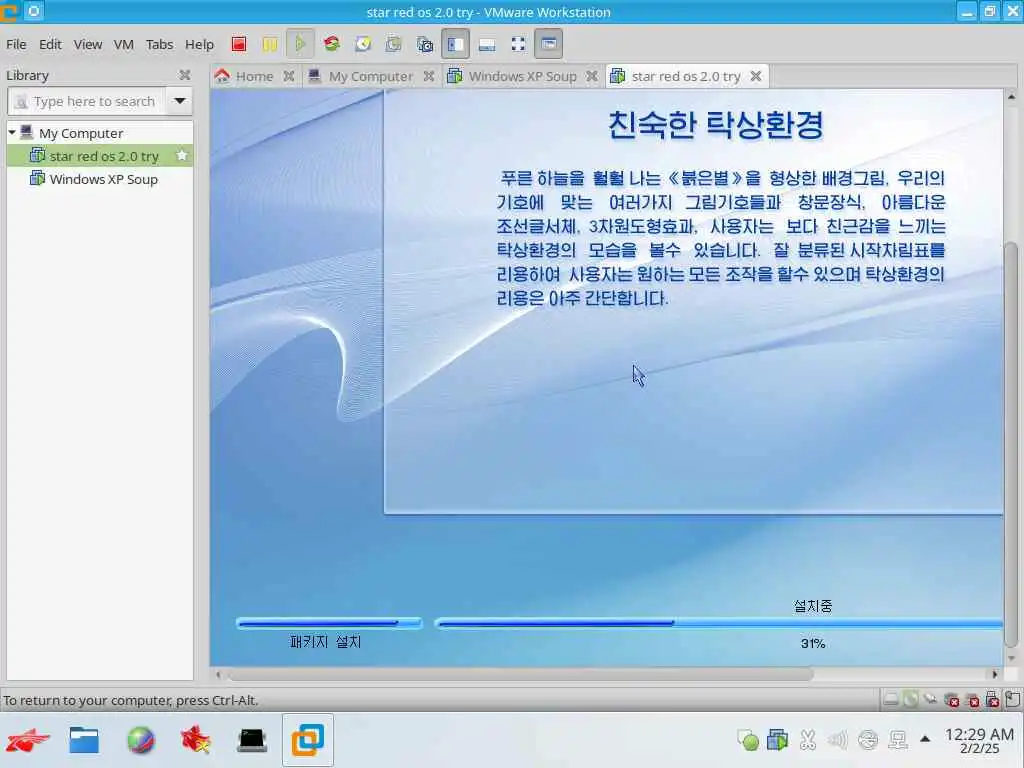Click the VMware Workstation taskbar button
Viewport: 1024px width, 768px height.
coord(308,740)
